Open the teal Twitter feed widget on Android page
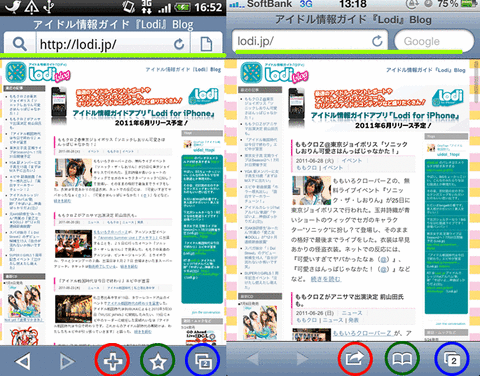 point(202,229)
